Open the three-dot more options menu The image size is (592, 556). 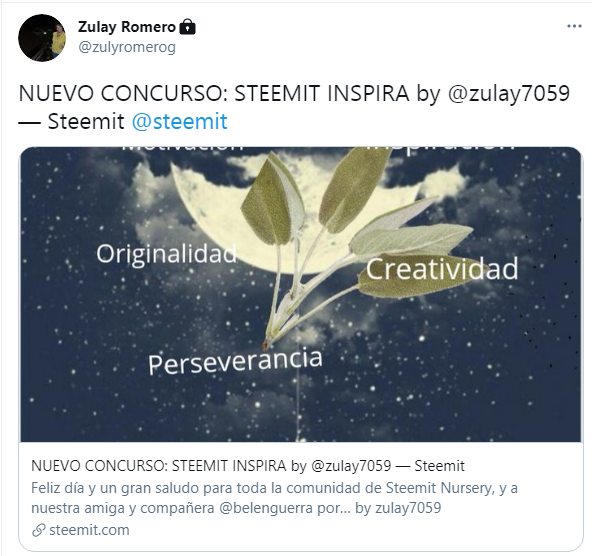574,26
